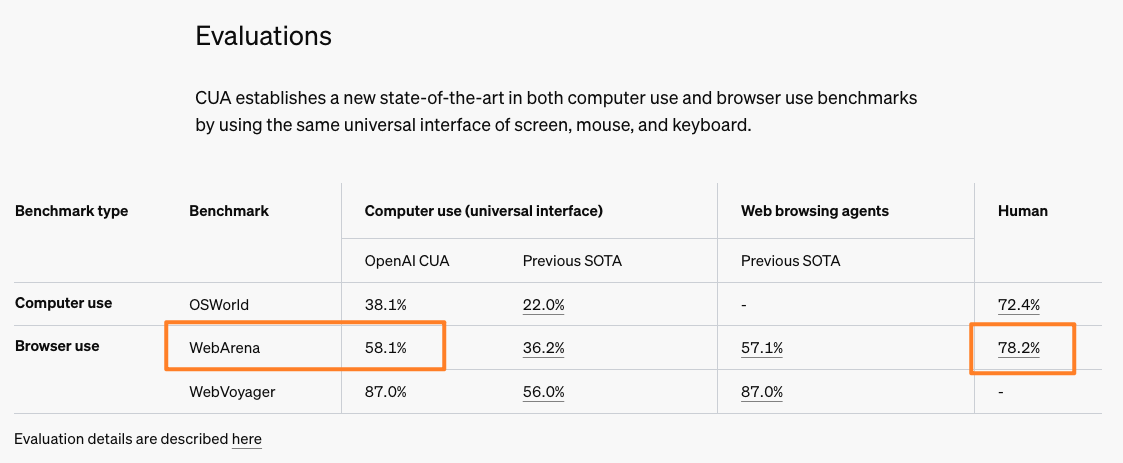Click the 36.2% WebArena previous SOTA link
Screen dimensions: 1123x463
click(x=543, y=348)
